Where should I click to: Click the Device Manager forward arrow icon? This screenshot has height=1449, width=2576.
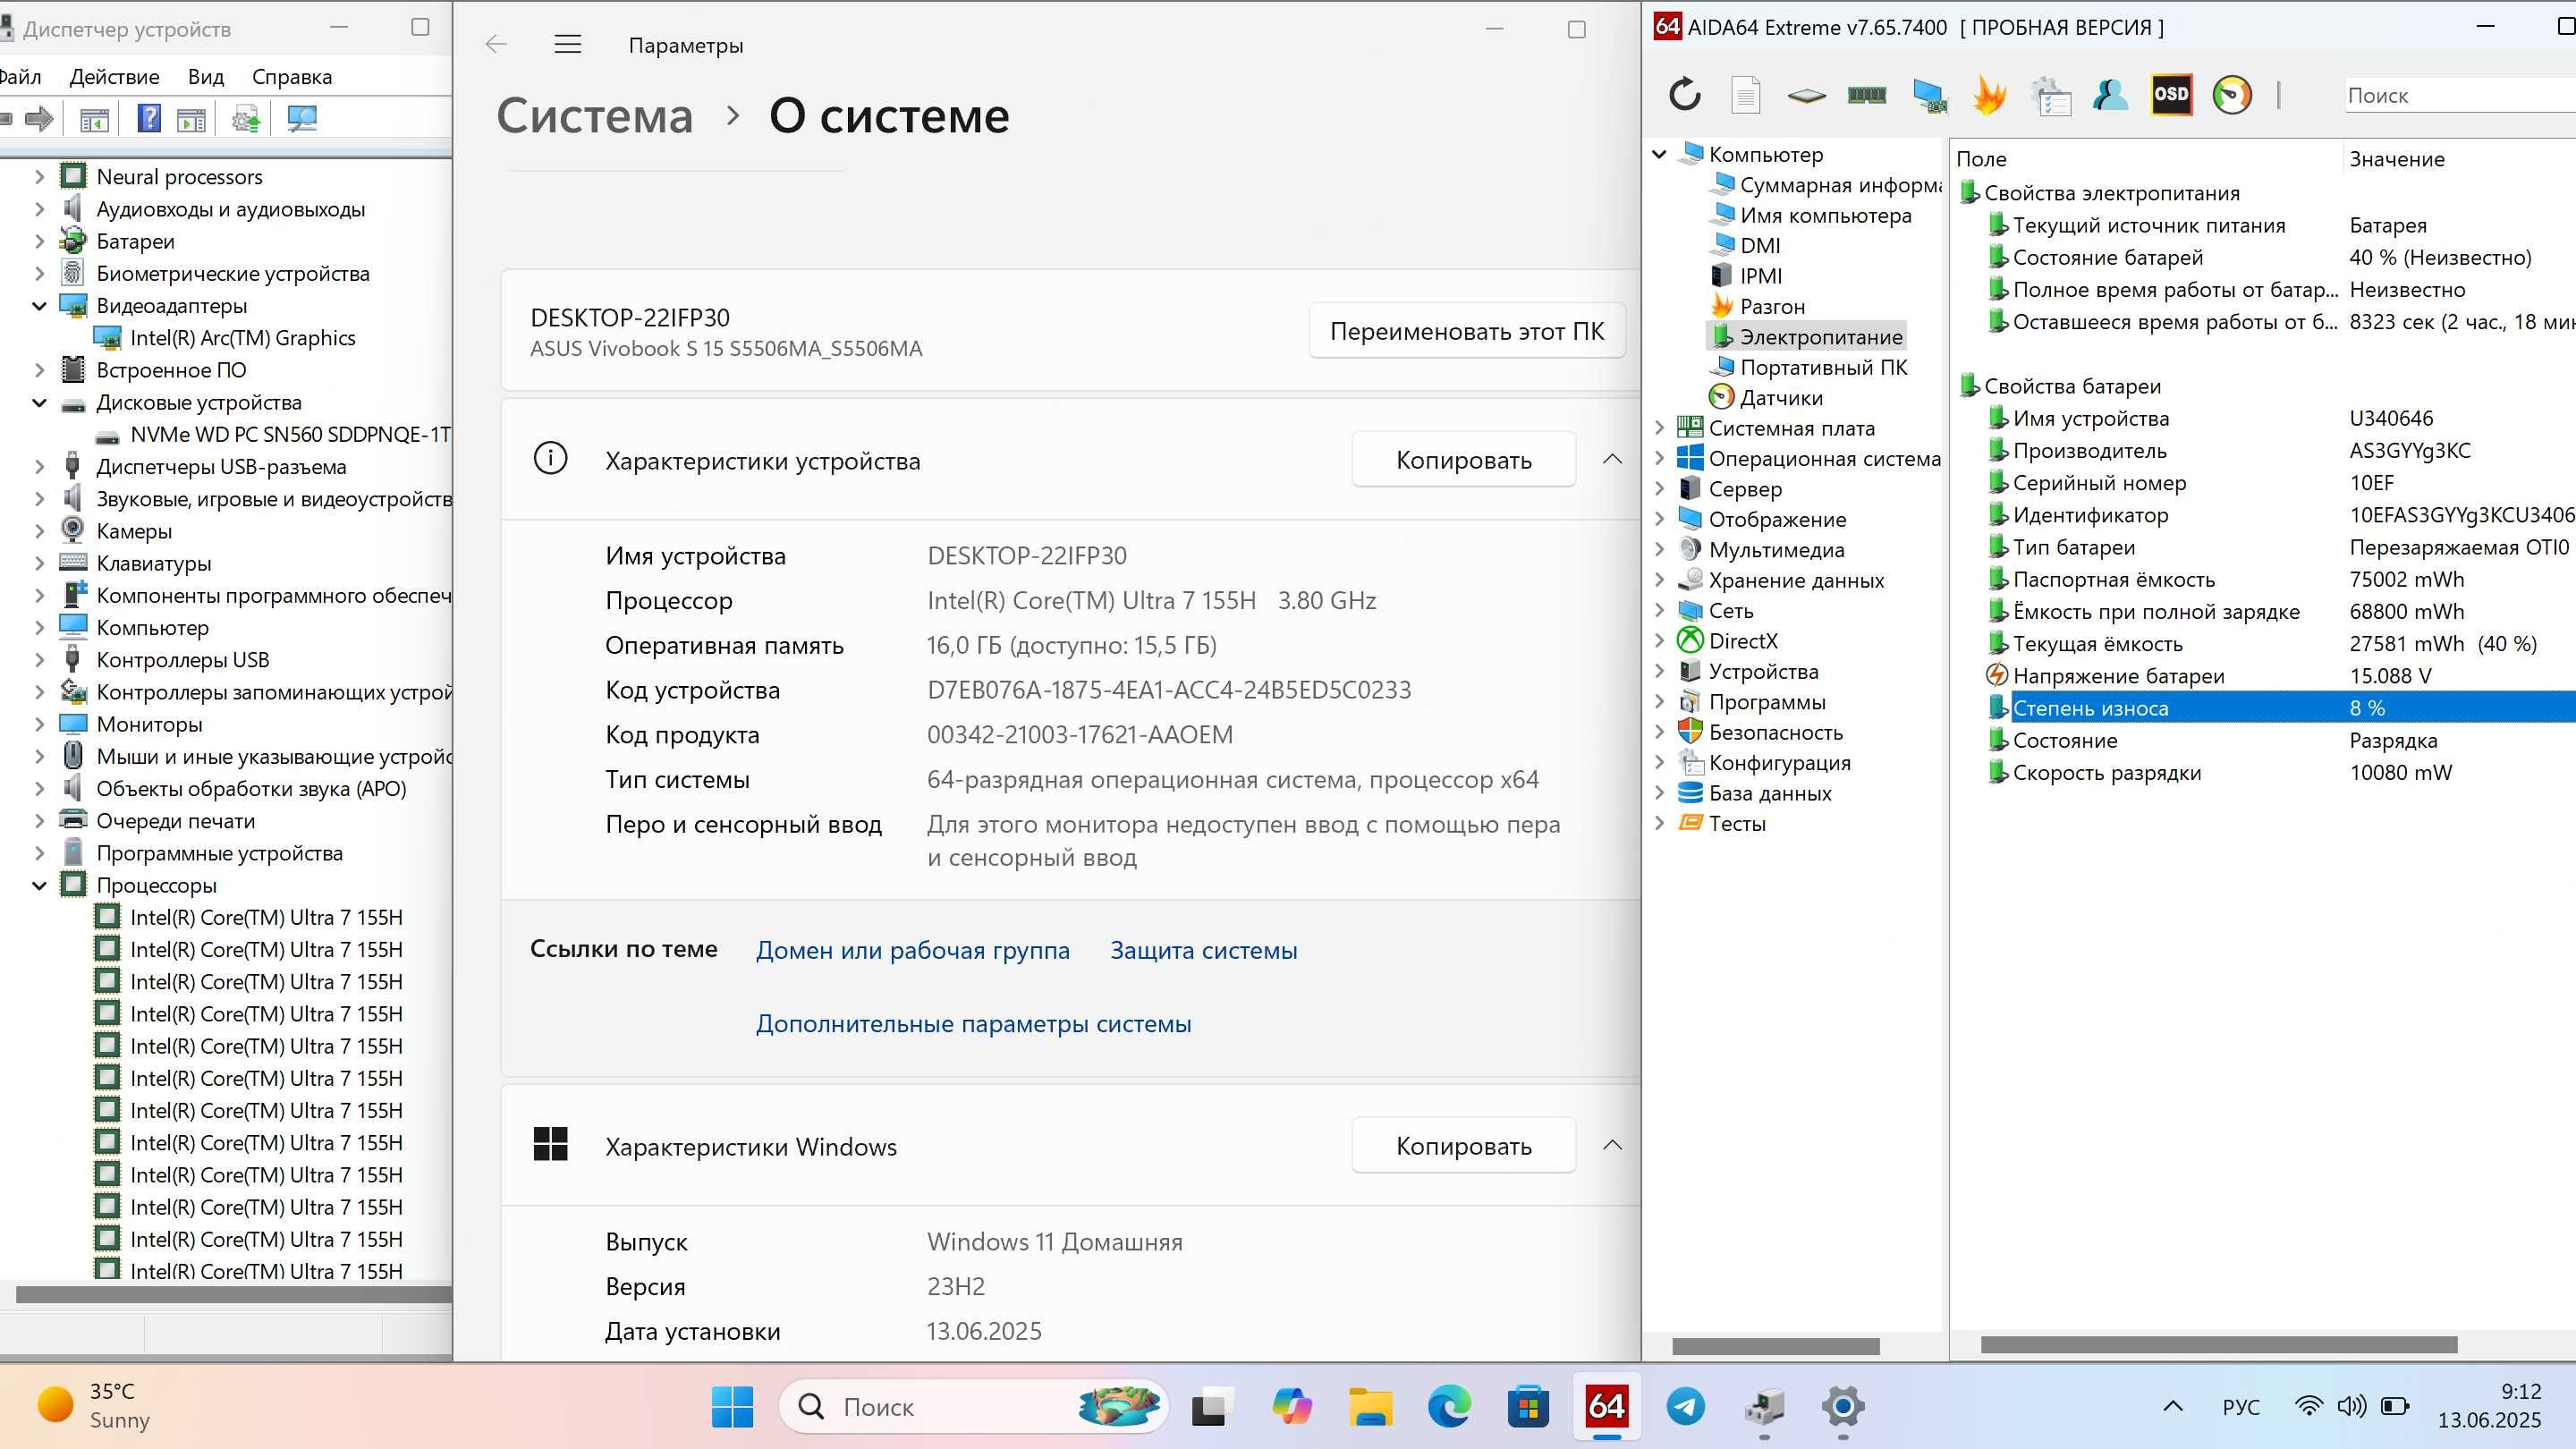coord(39,119)
